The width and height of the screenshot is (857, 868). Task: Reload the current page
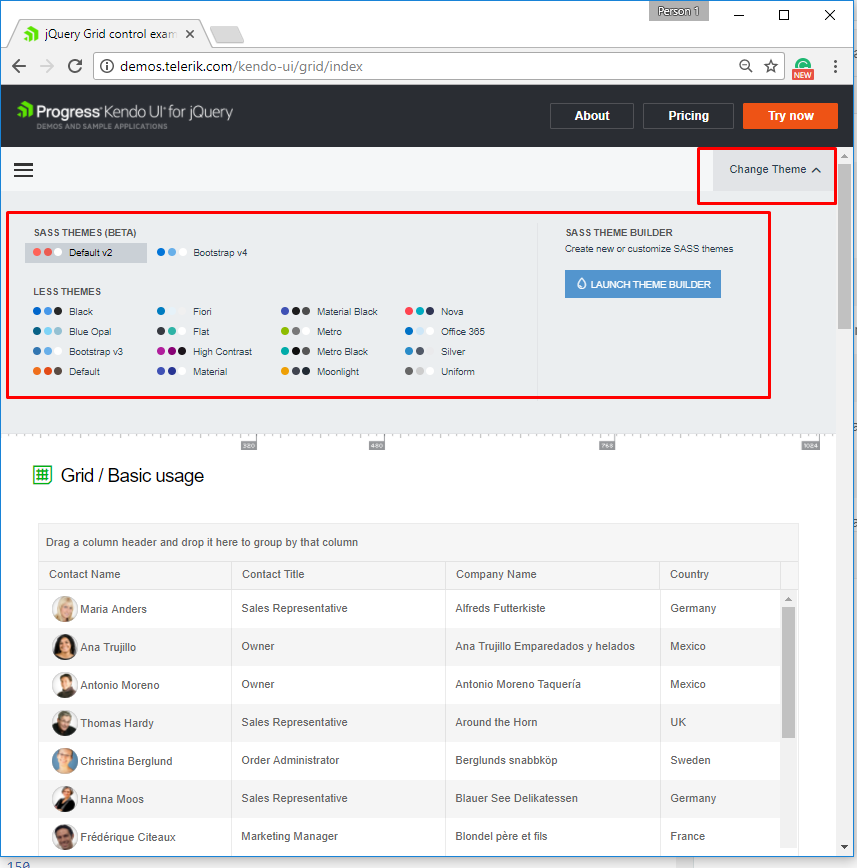[x=75, y=66]
